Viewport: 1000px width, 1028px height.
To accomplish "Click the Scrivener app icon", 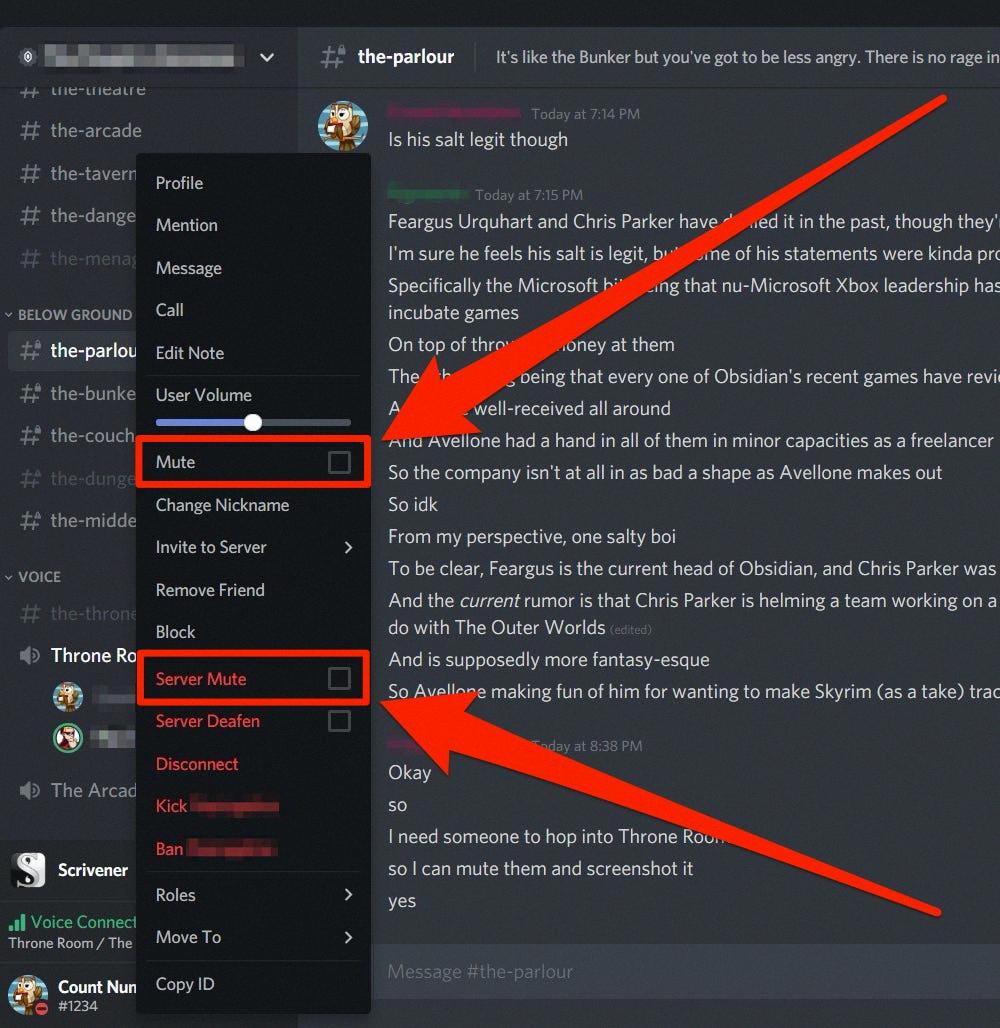I will tap(28, 870).
